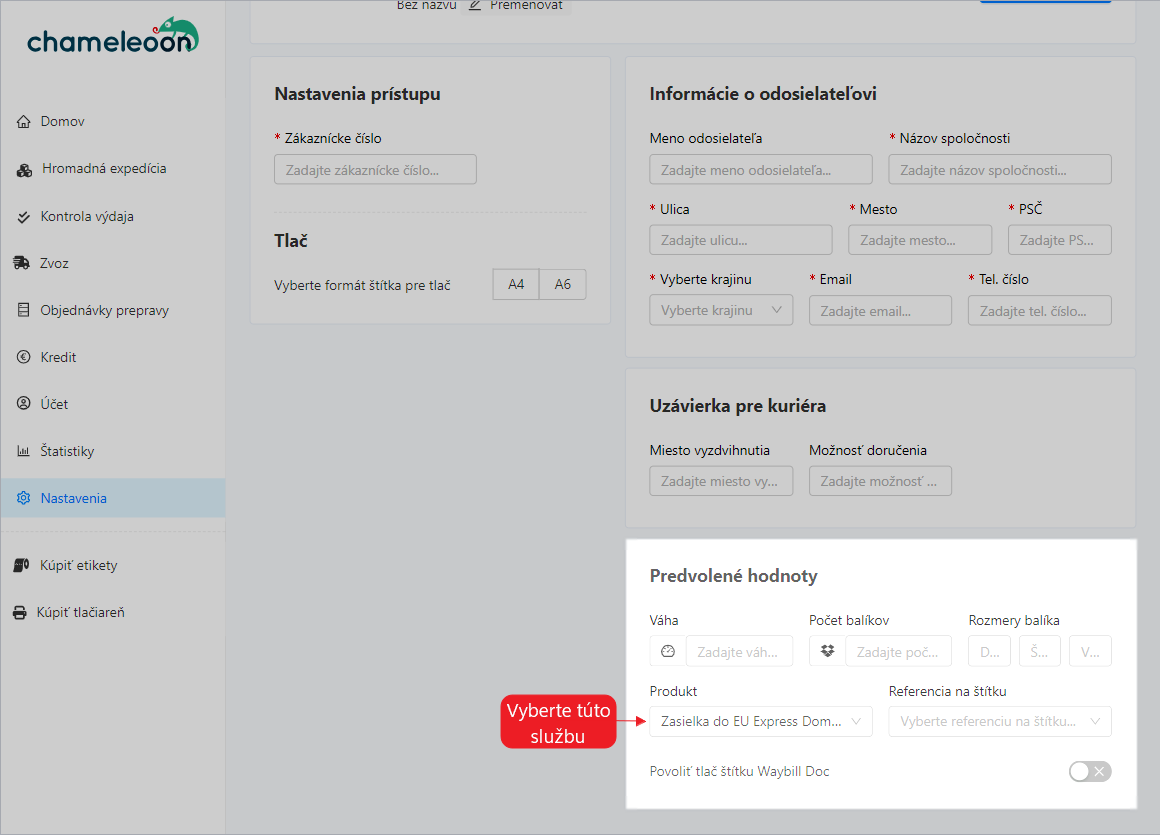Screen dimensions: 1160x835
Task: Click the chameleoon logo
Action: (x=112, y=37)
